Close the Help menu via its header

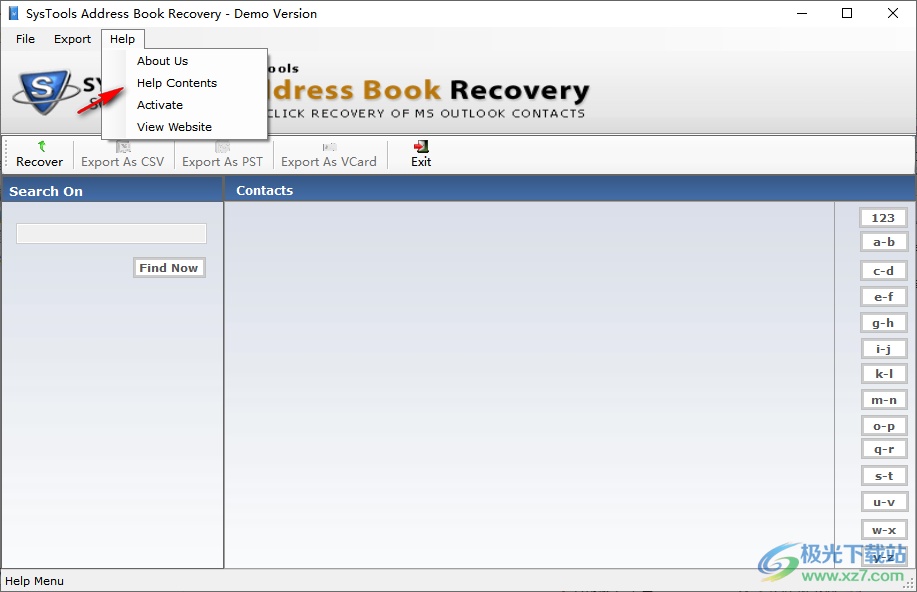click(122, 39)
